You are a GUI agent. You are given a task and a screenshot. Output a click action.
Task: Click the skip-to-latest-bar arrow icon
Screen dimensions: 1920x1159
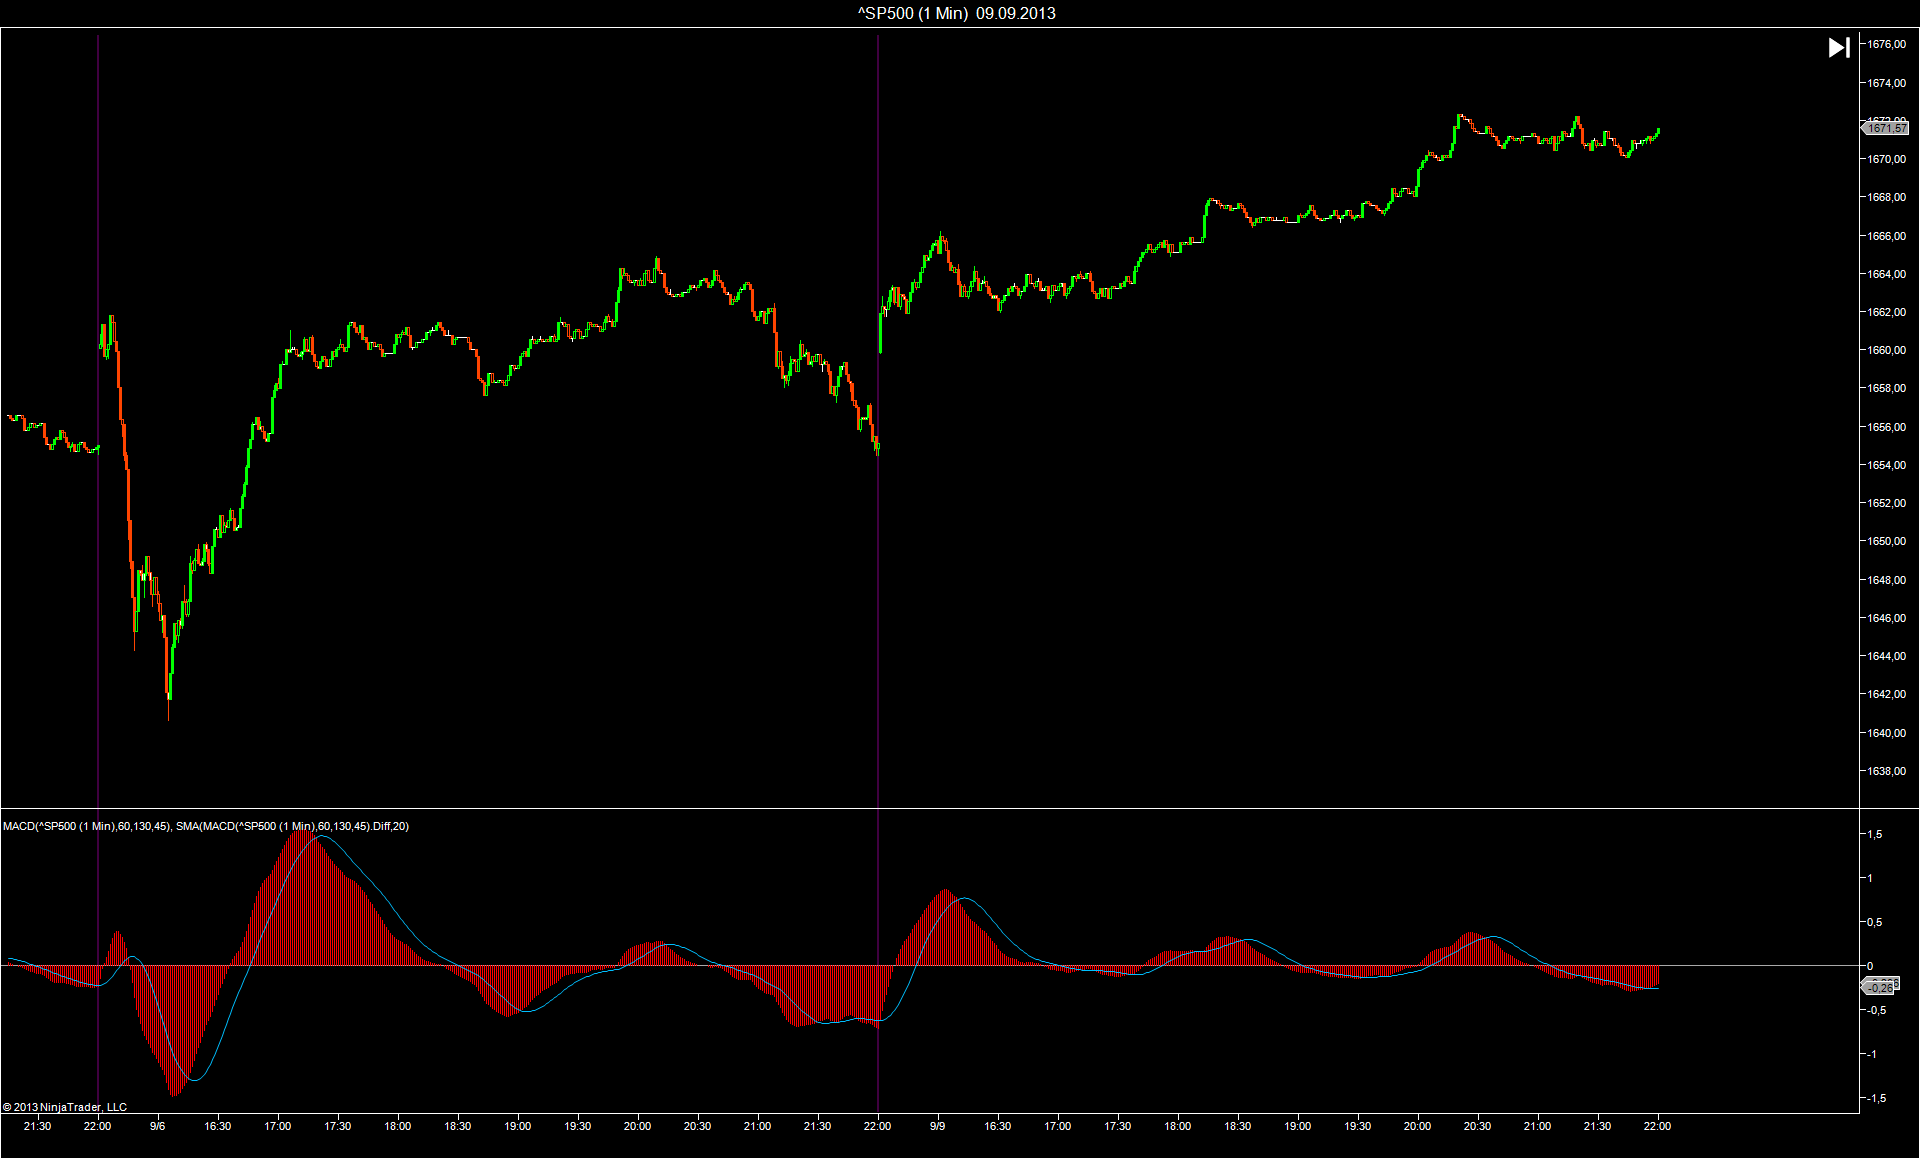click(1838, 48)
